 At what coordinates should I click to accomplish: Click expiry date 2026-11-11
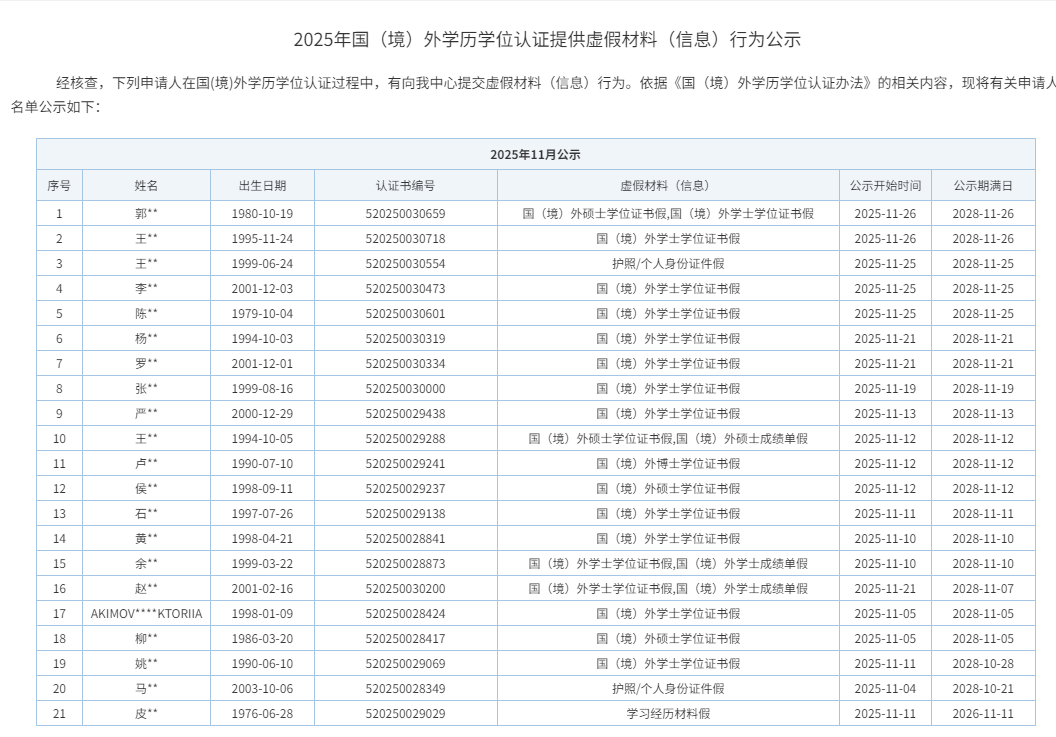pyautogui.click(x=982, y=713)
